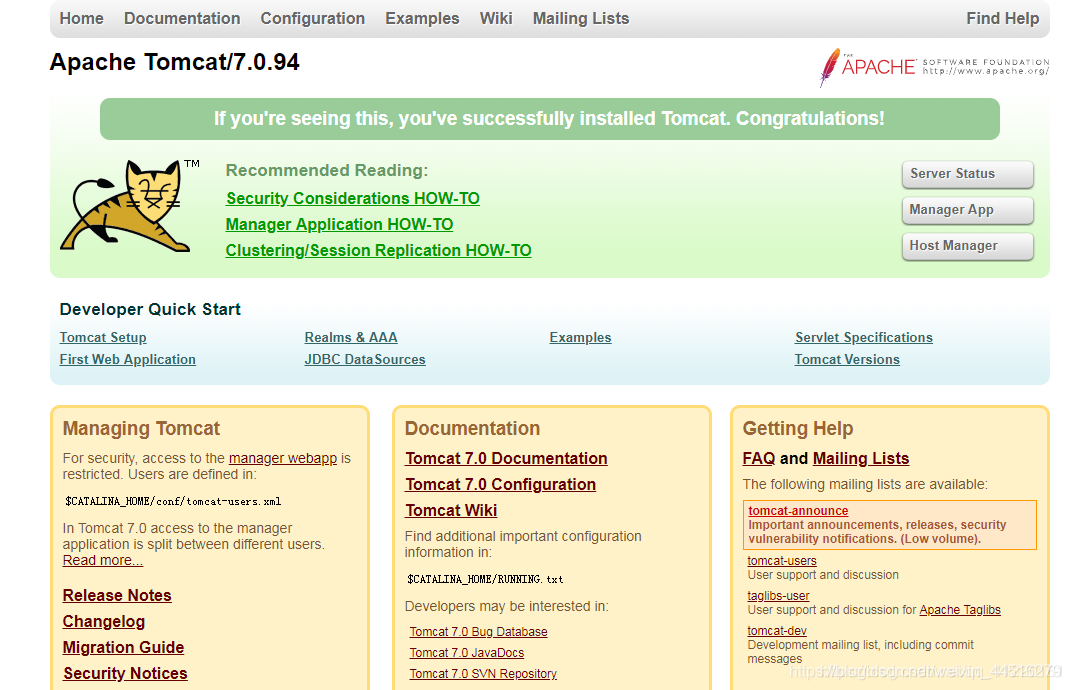Open Tomcat 7.0 Bug Database link
The height and width of the screenshot is (690, 1071).
coord(478,632)
